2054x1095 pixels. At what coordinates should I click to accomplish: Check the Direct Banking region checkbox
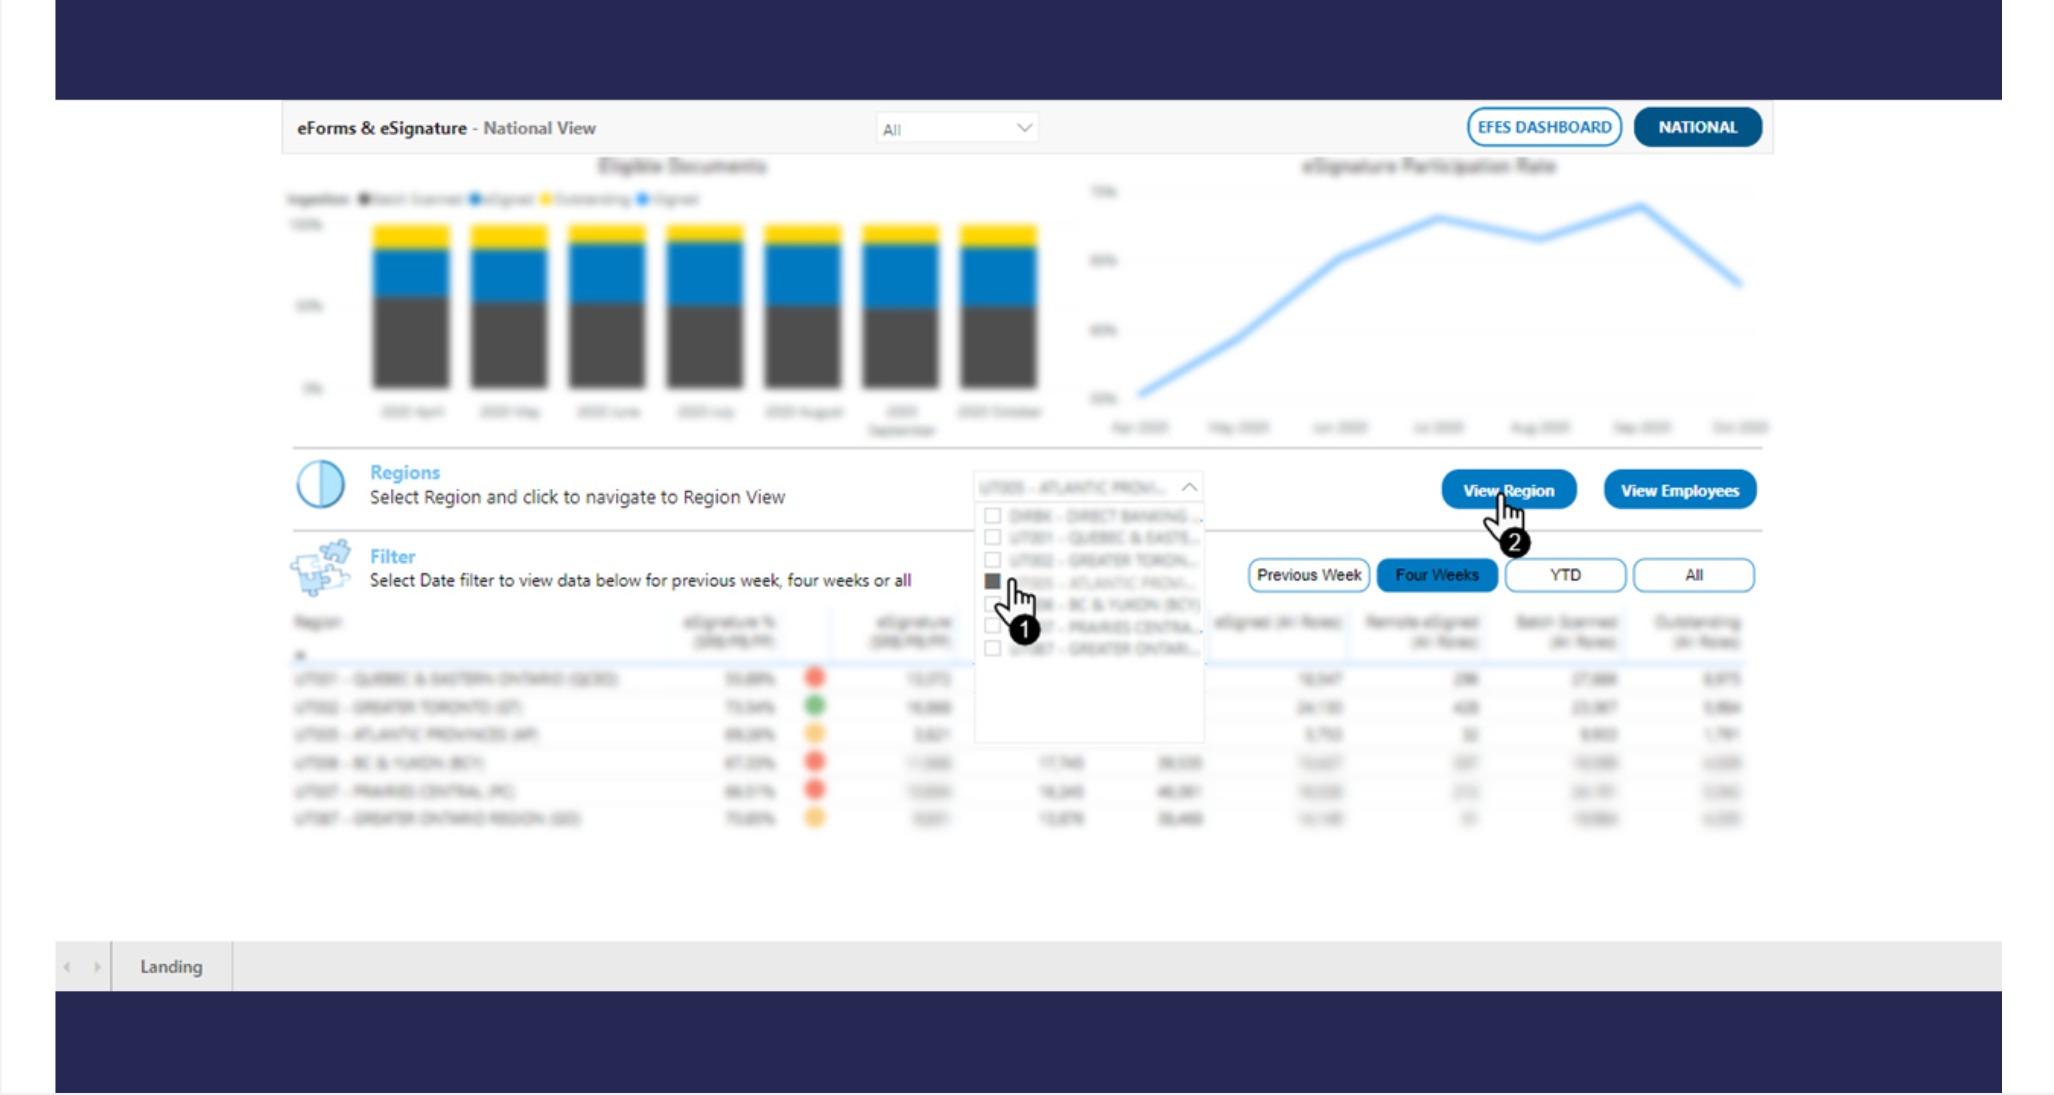[x=992, y=516]
